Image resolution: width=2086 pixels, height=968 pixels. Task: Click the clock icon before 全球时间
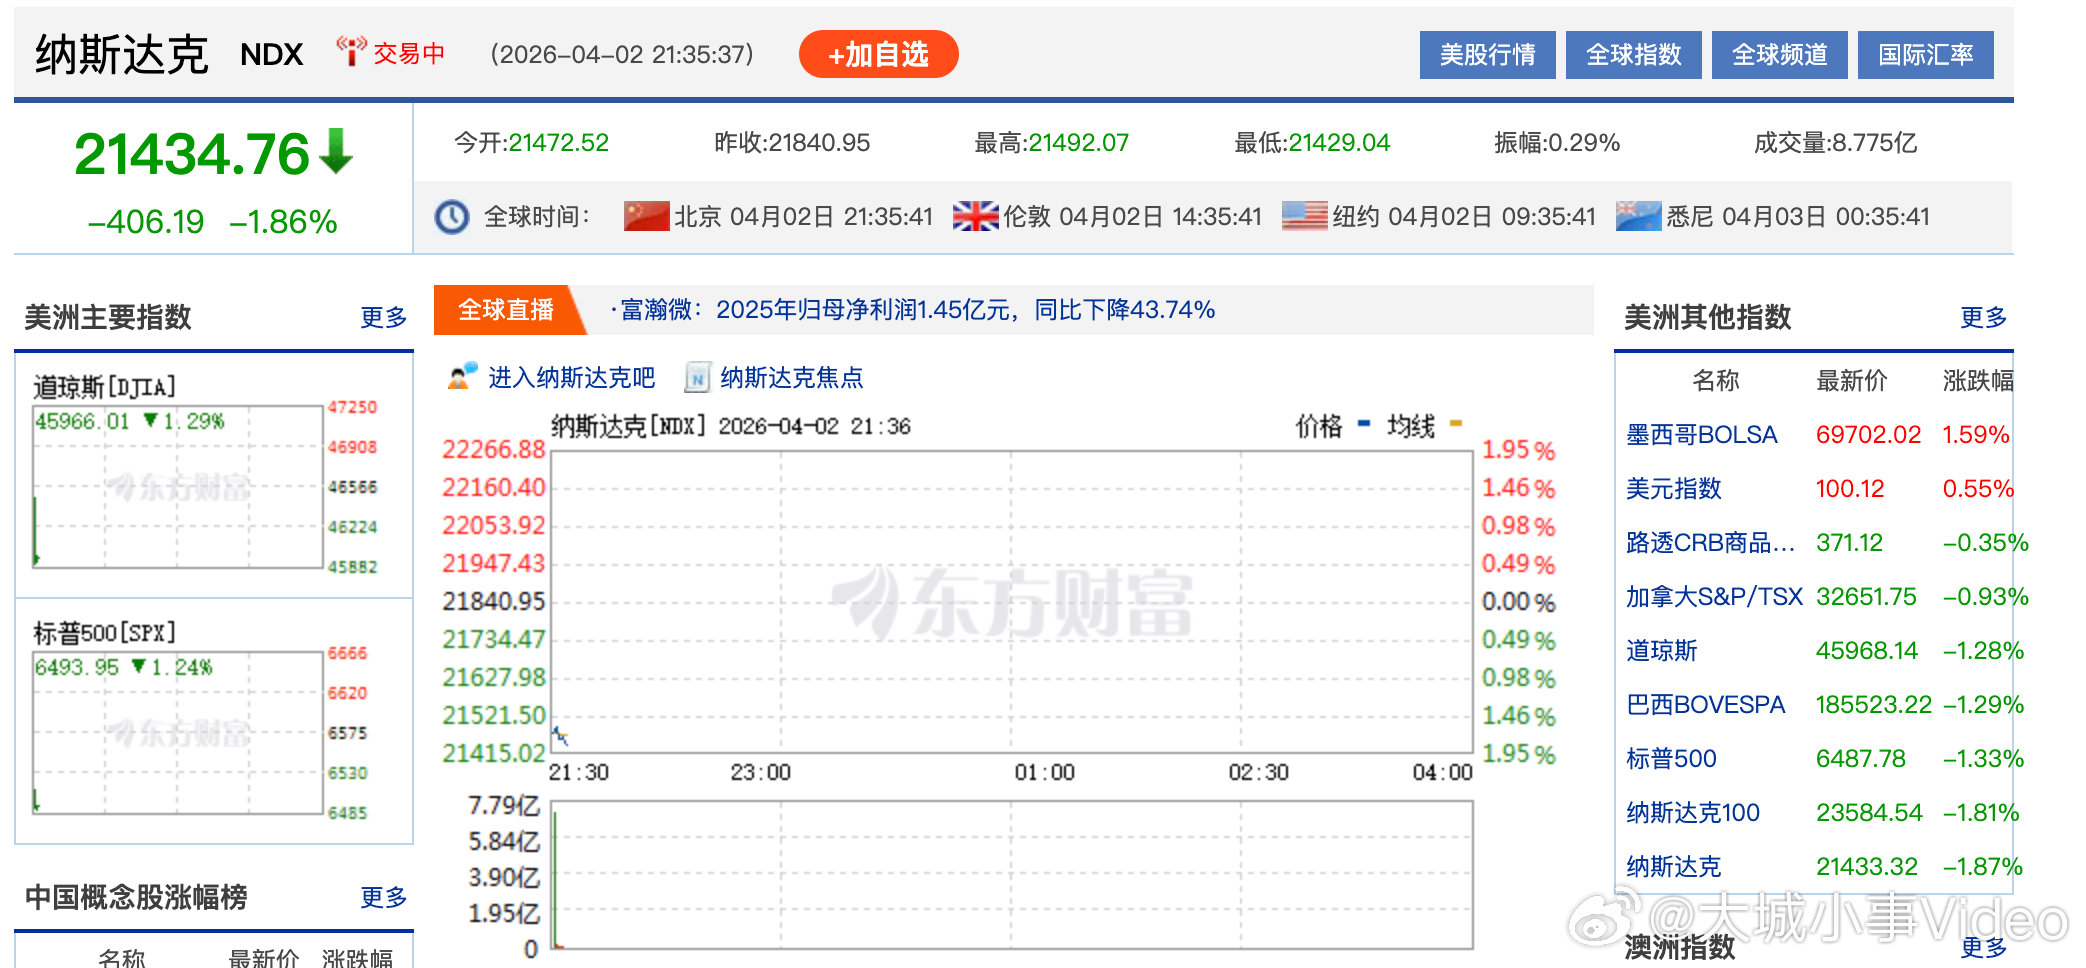tap(452, 216)
